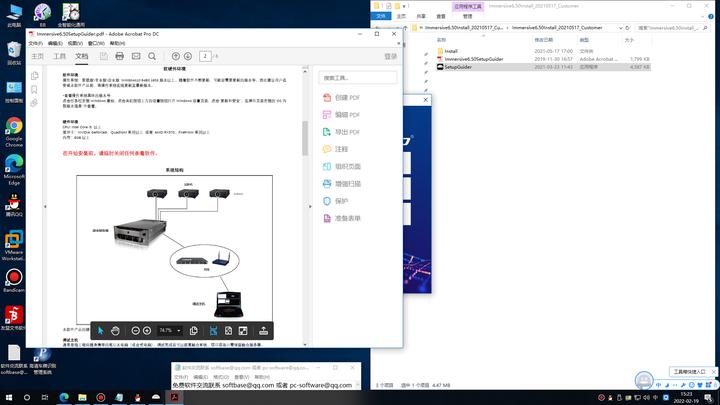Click the Acrobat document vertical scrollbar
The height and width of the screenshot is (405, 720).
[x=305, y=140]
